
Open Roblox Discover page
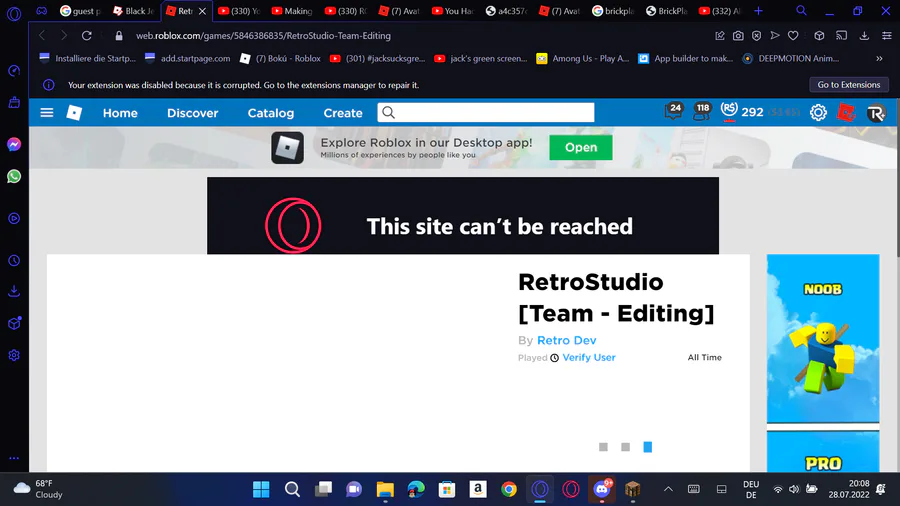pyautogui.click(x=192, y=113)
